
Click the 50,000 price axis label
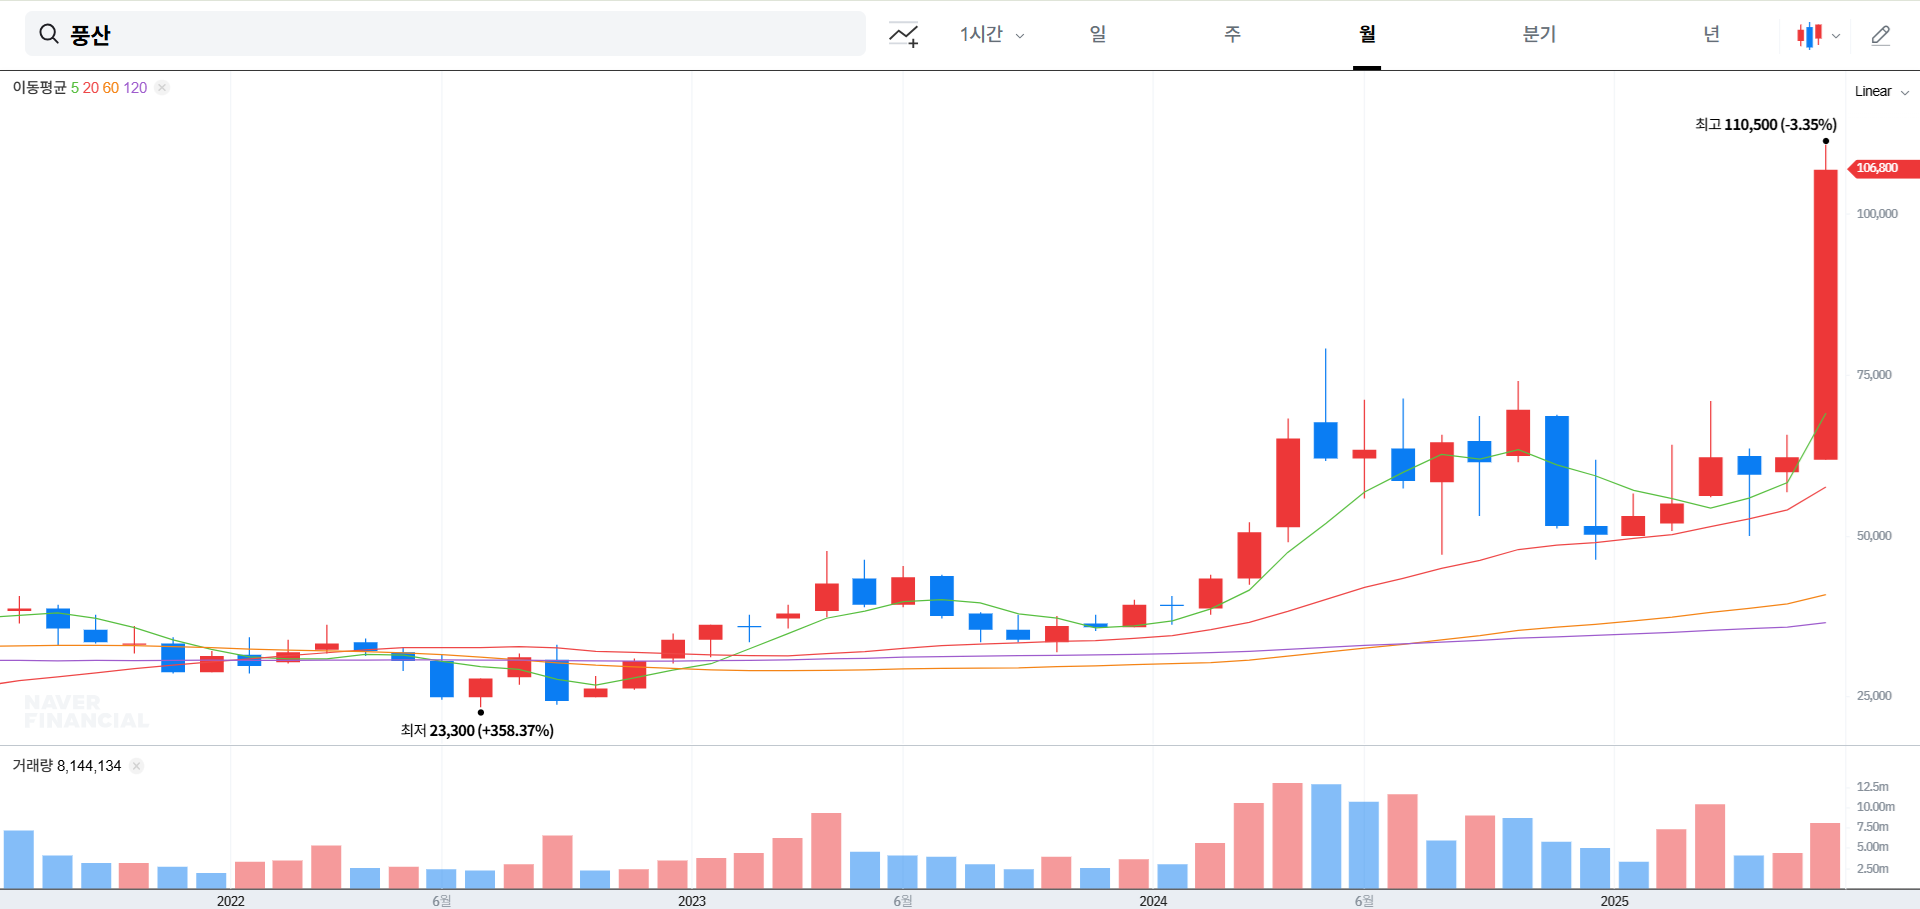pos(1874,536)
